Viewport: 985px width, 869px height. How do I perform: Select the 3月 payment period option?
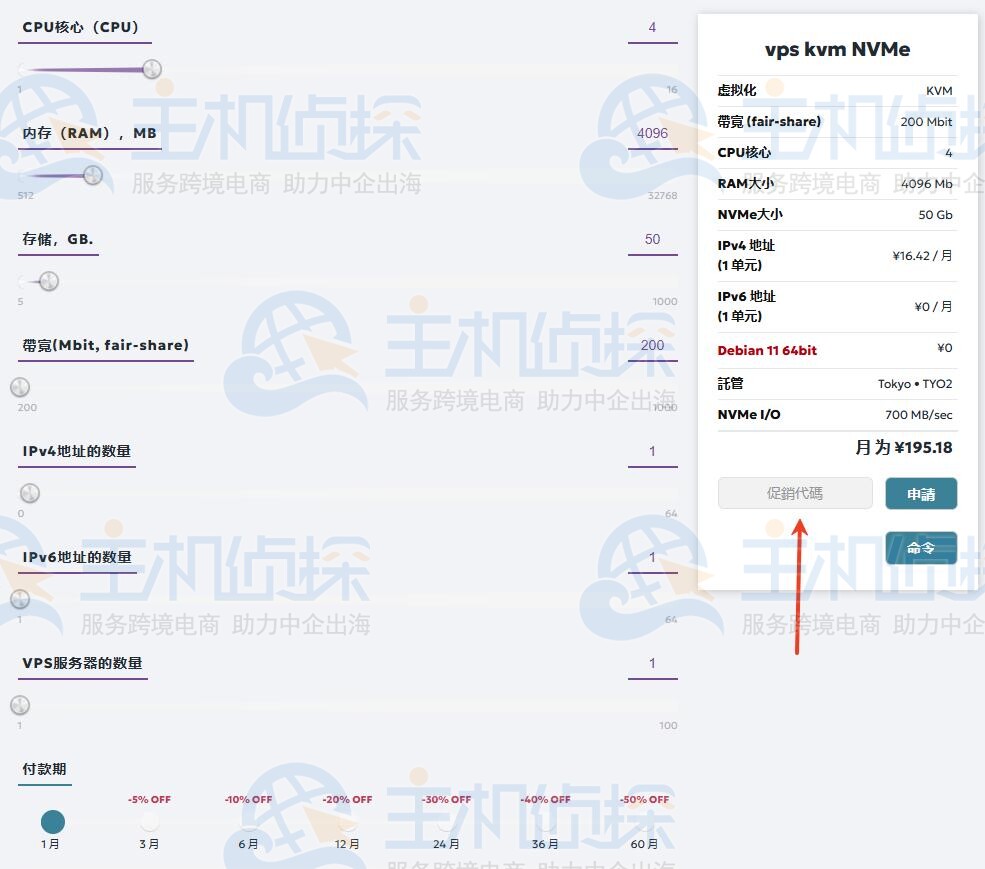coord(149,822)
